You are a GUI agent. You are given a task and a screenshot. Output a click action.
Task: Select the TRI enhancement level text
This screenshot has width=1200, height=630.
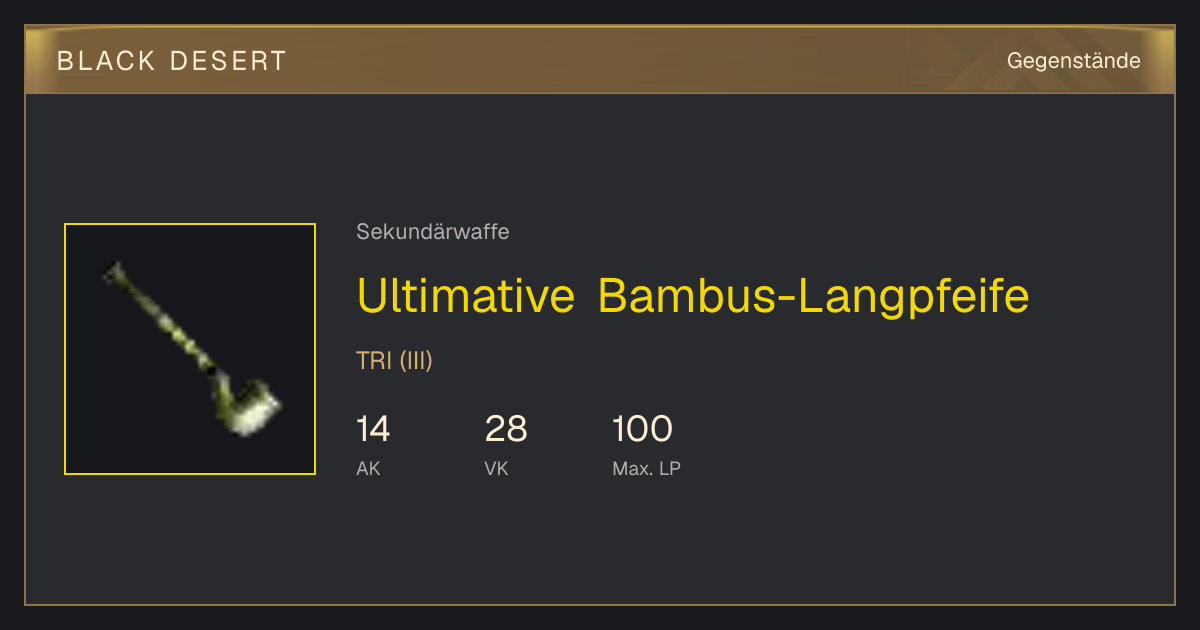point(374,361)
